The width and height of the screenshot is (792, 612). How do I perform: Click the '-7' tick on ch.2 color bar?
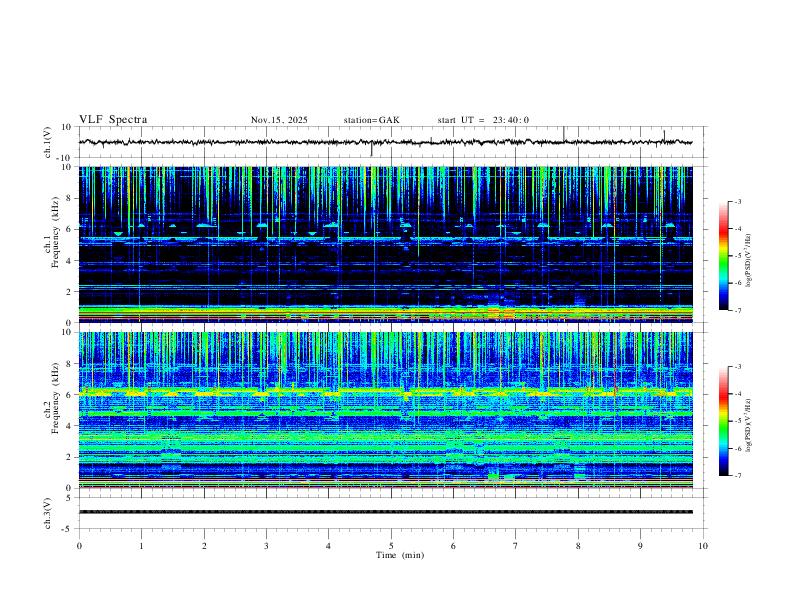click(737, 476)
